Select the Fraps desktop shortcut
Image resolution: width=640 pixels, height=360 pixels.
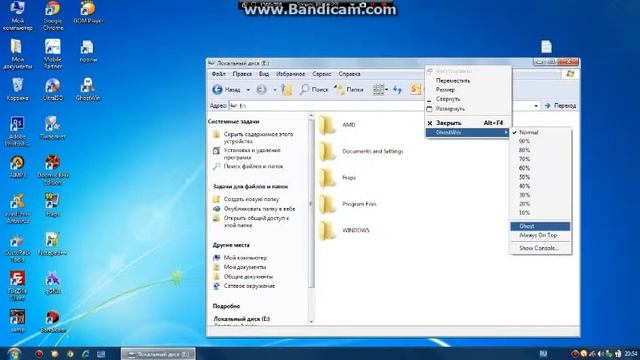point(53,205)
